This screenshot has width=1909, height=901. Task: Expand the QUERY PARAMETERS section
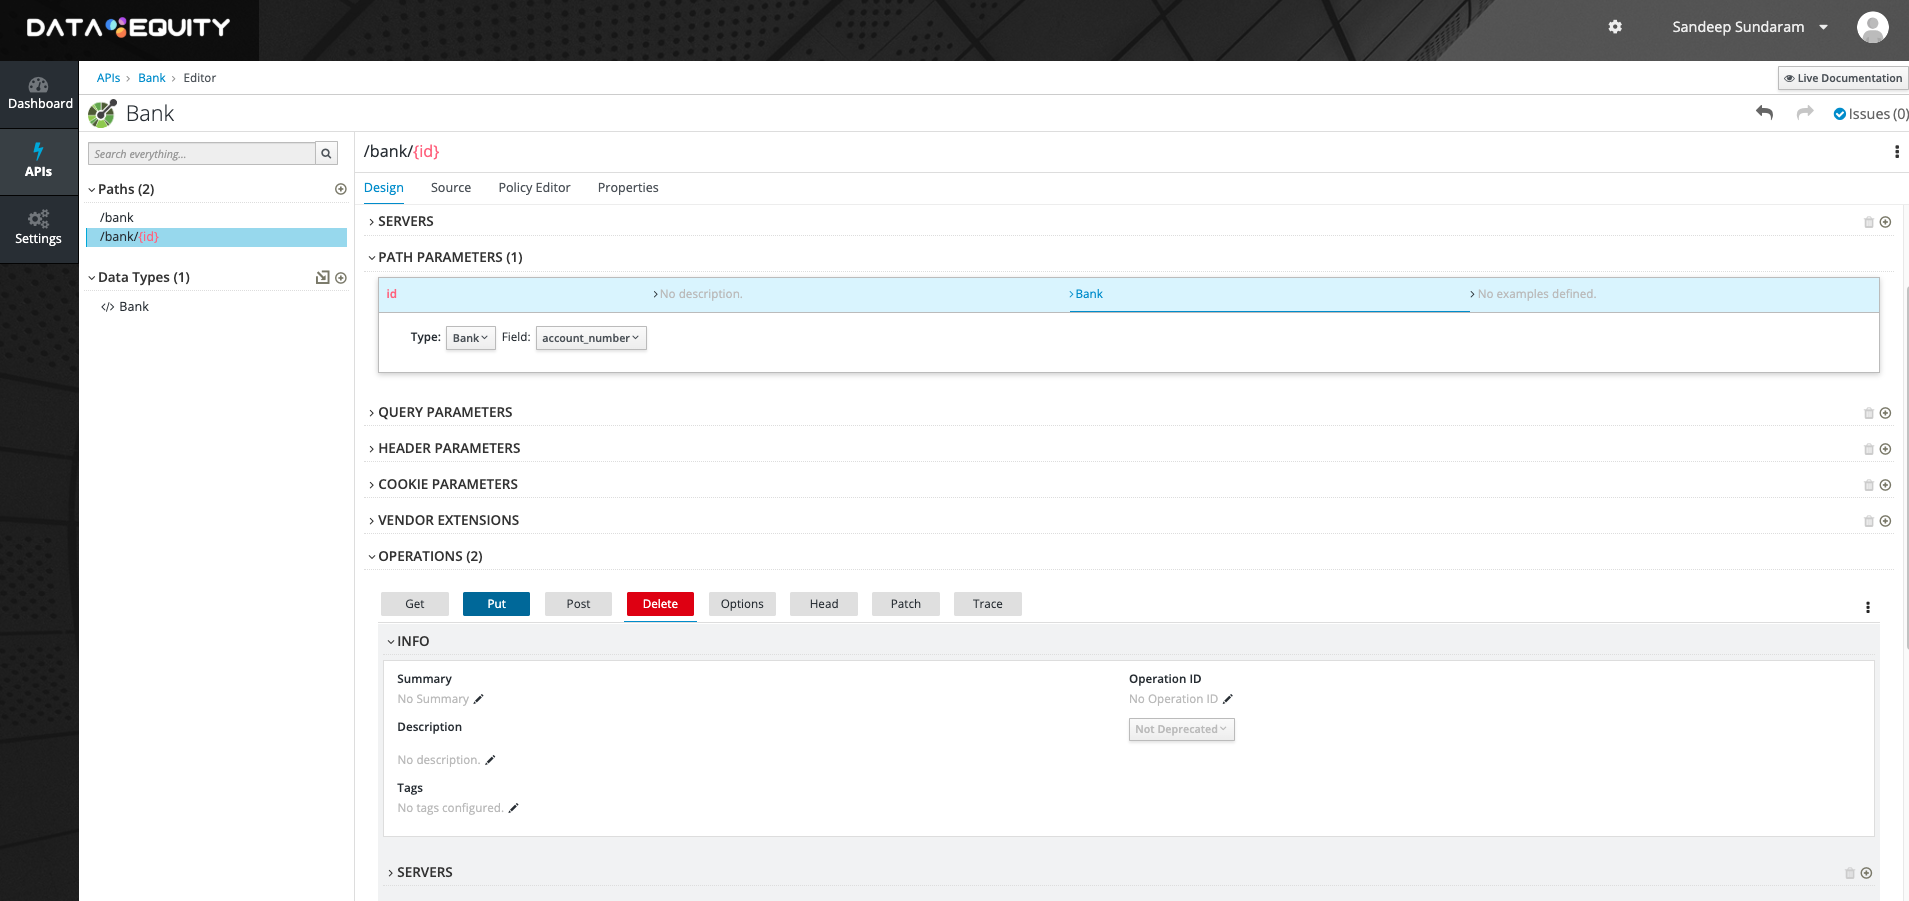440,412
